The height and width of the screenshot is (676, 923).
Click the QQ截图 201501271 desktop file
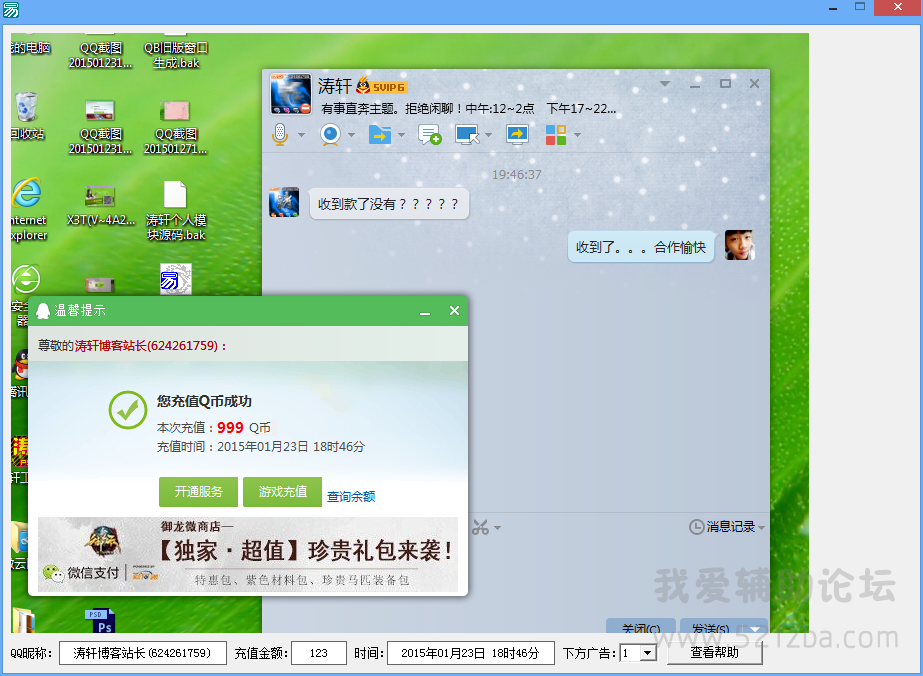click(175, 128)
